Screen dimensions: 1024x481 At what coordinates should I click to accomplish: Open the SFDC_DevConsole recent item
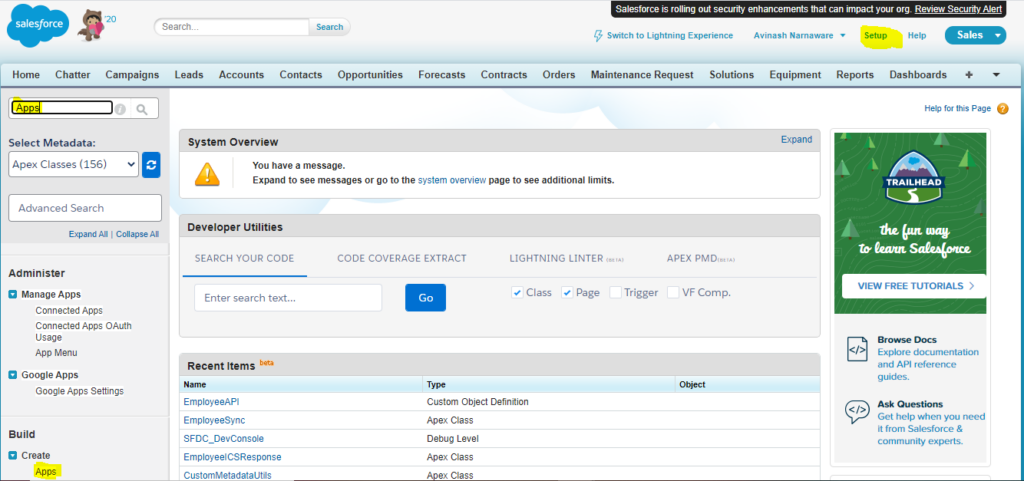coord(224,439)
